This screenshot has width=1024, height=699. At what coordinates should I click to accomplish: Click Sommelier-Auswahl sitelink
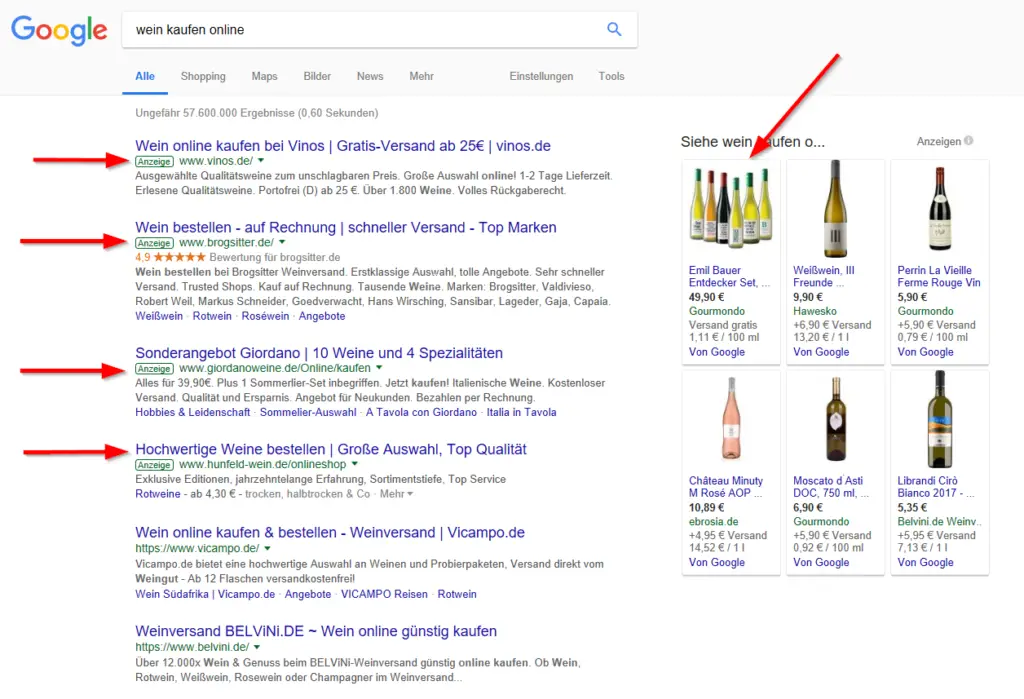(308, 412)
